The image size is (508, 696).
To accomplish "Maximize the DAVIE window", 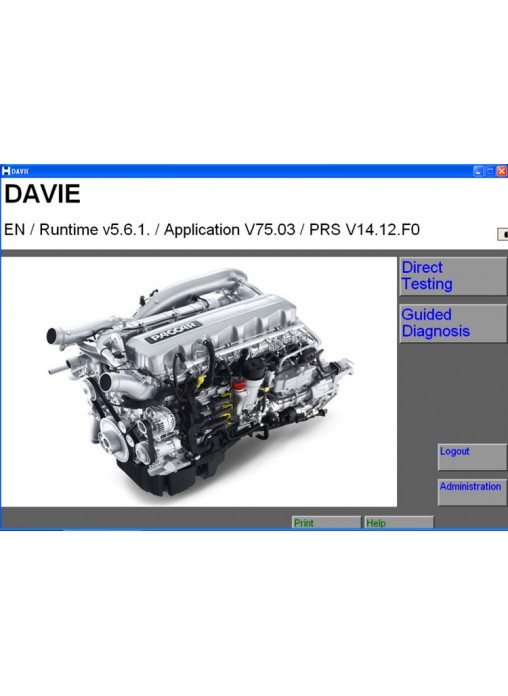I will pos(490,171).
